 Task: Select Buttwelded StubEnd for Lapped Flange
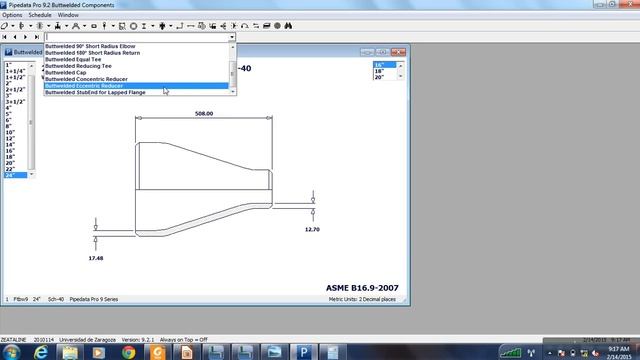pos(136,92)
